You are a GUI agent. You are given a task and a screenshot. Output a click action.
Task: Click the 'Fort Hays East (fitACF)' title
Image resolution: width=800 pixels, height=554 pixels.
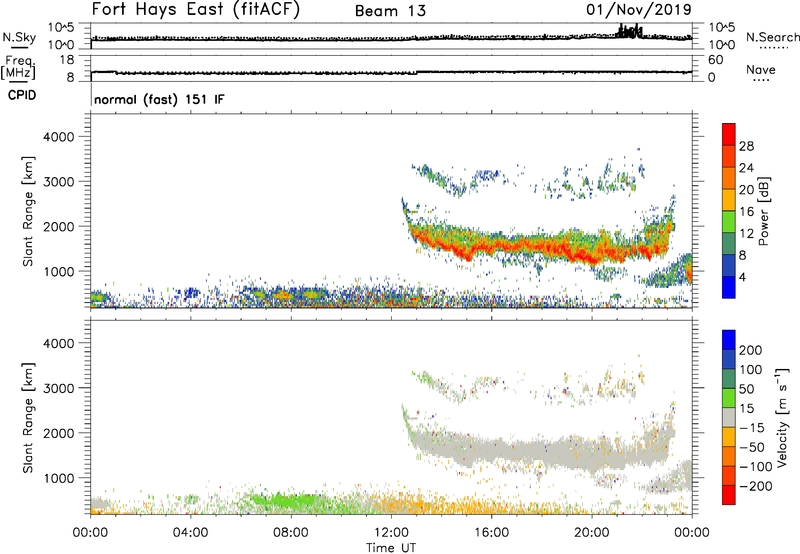(x=195, y=9)
